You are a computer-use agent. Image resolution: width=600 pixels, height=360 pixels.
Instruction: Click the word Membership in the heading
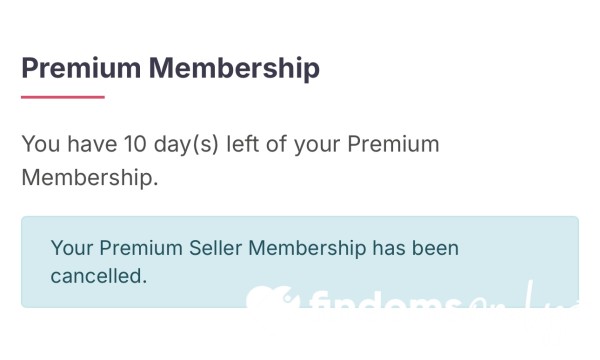(x=234, y=68)
